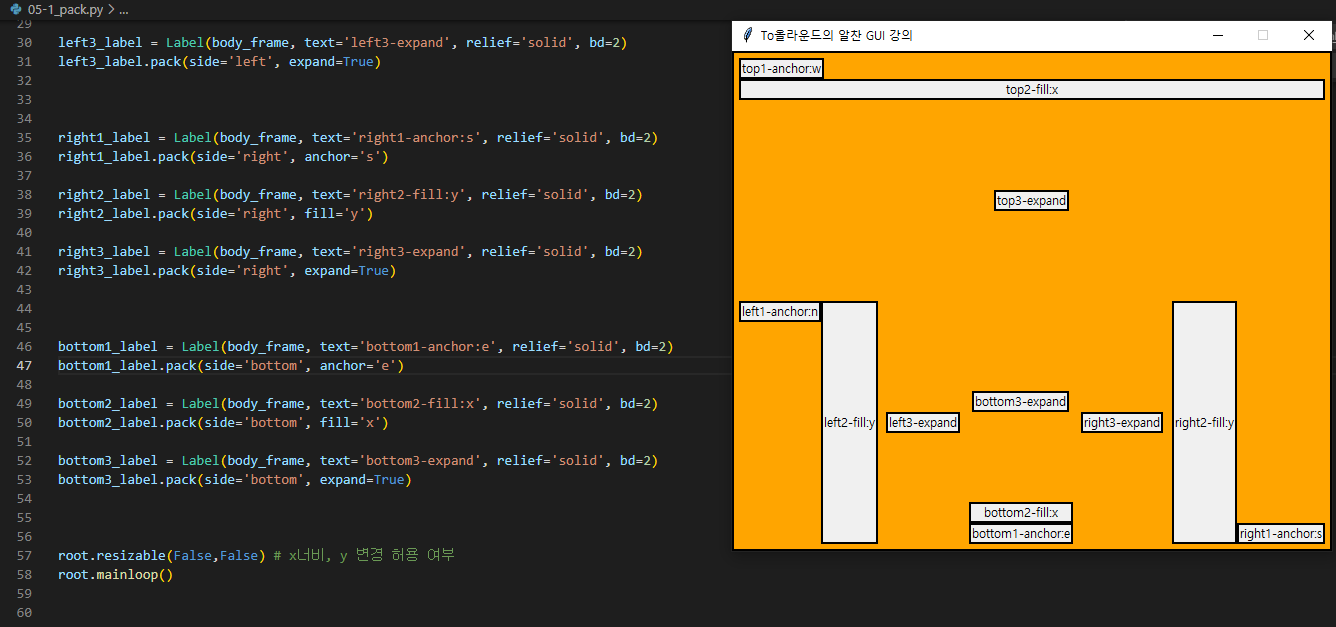Click right1_label.pack anchor='s' code line

pos(223,157)
